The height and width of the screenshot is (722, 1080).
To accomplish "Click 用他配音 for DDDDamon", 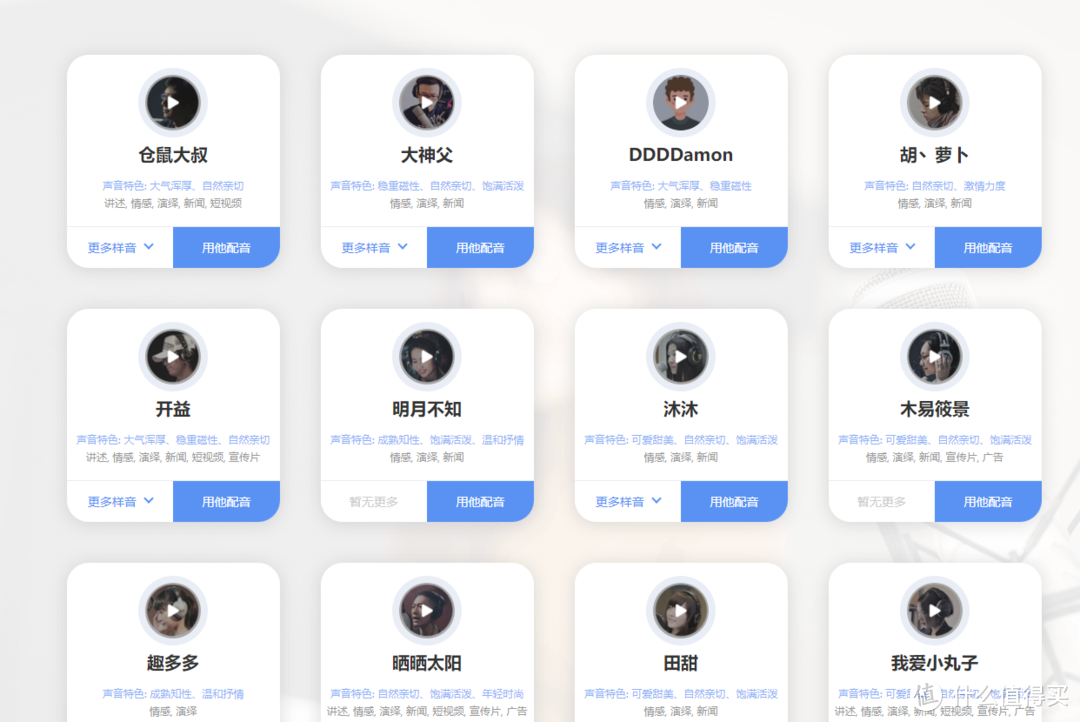I will 734,247.
